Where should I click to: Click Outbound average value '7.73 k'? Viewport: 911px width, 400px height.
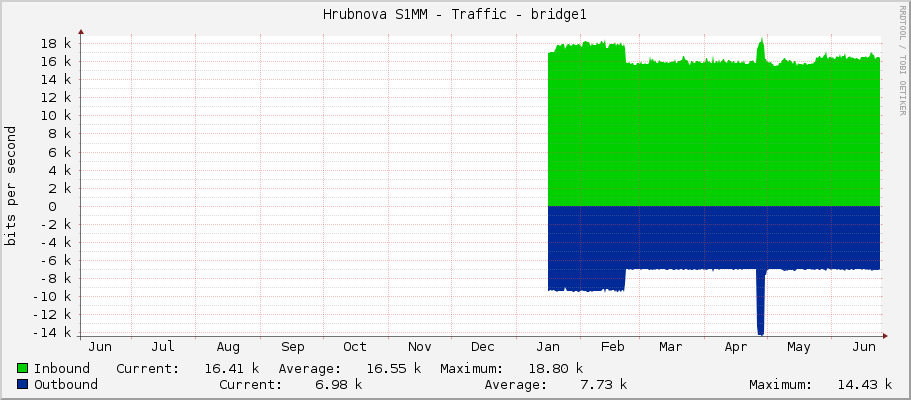pyautogui.click(x=604, y=384)
